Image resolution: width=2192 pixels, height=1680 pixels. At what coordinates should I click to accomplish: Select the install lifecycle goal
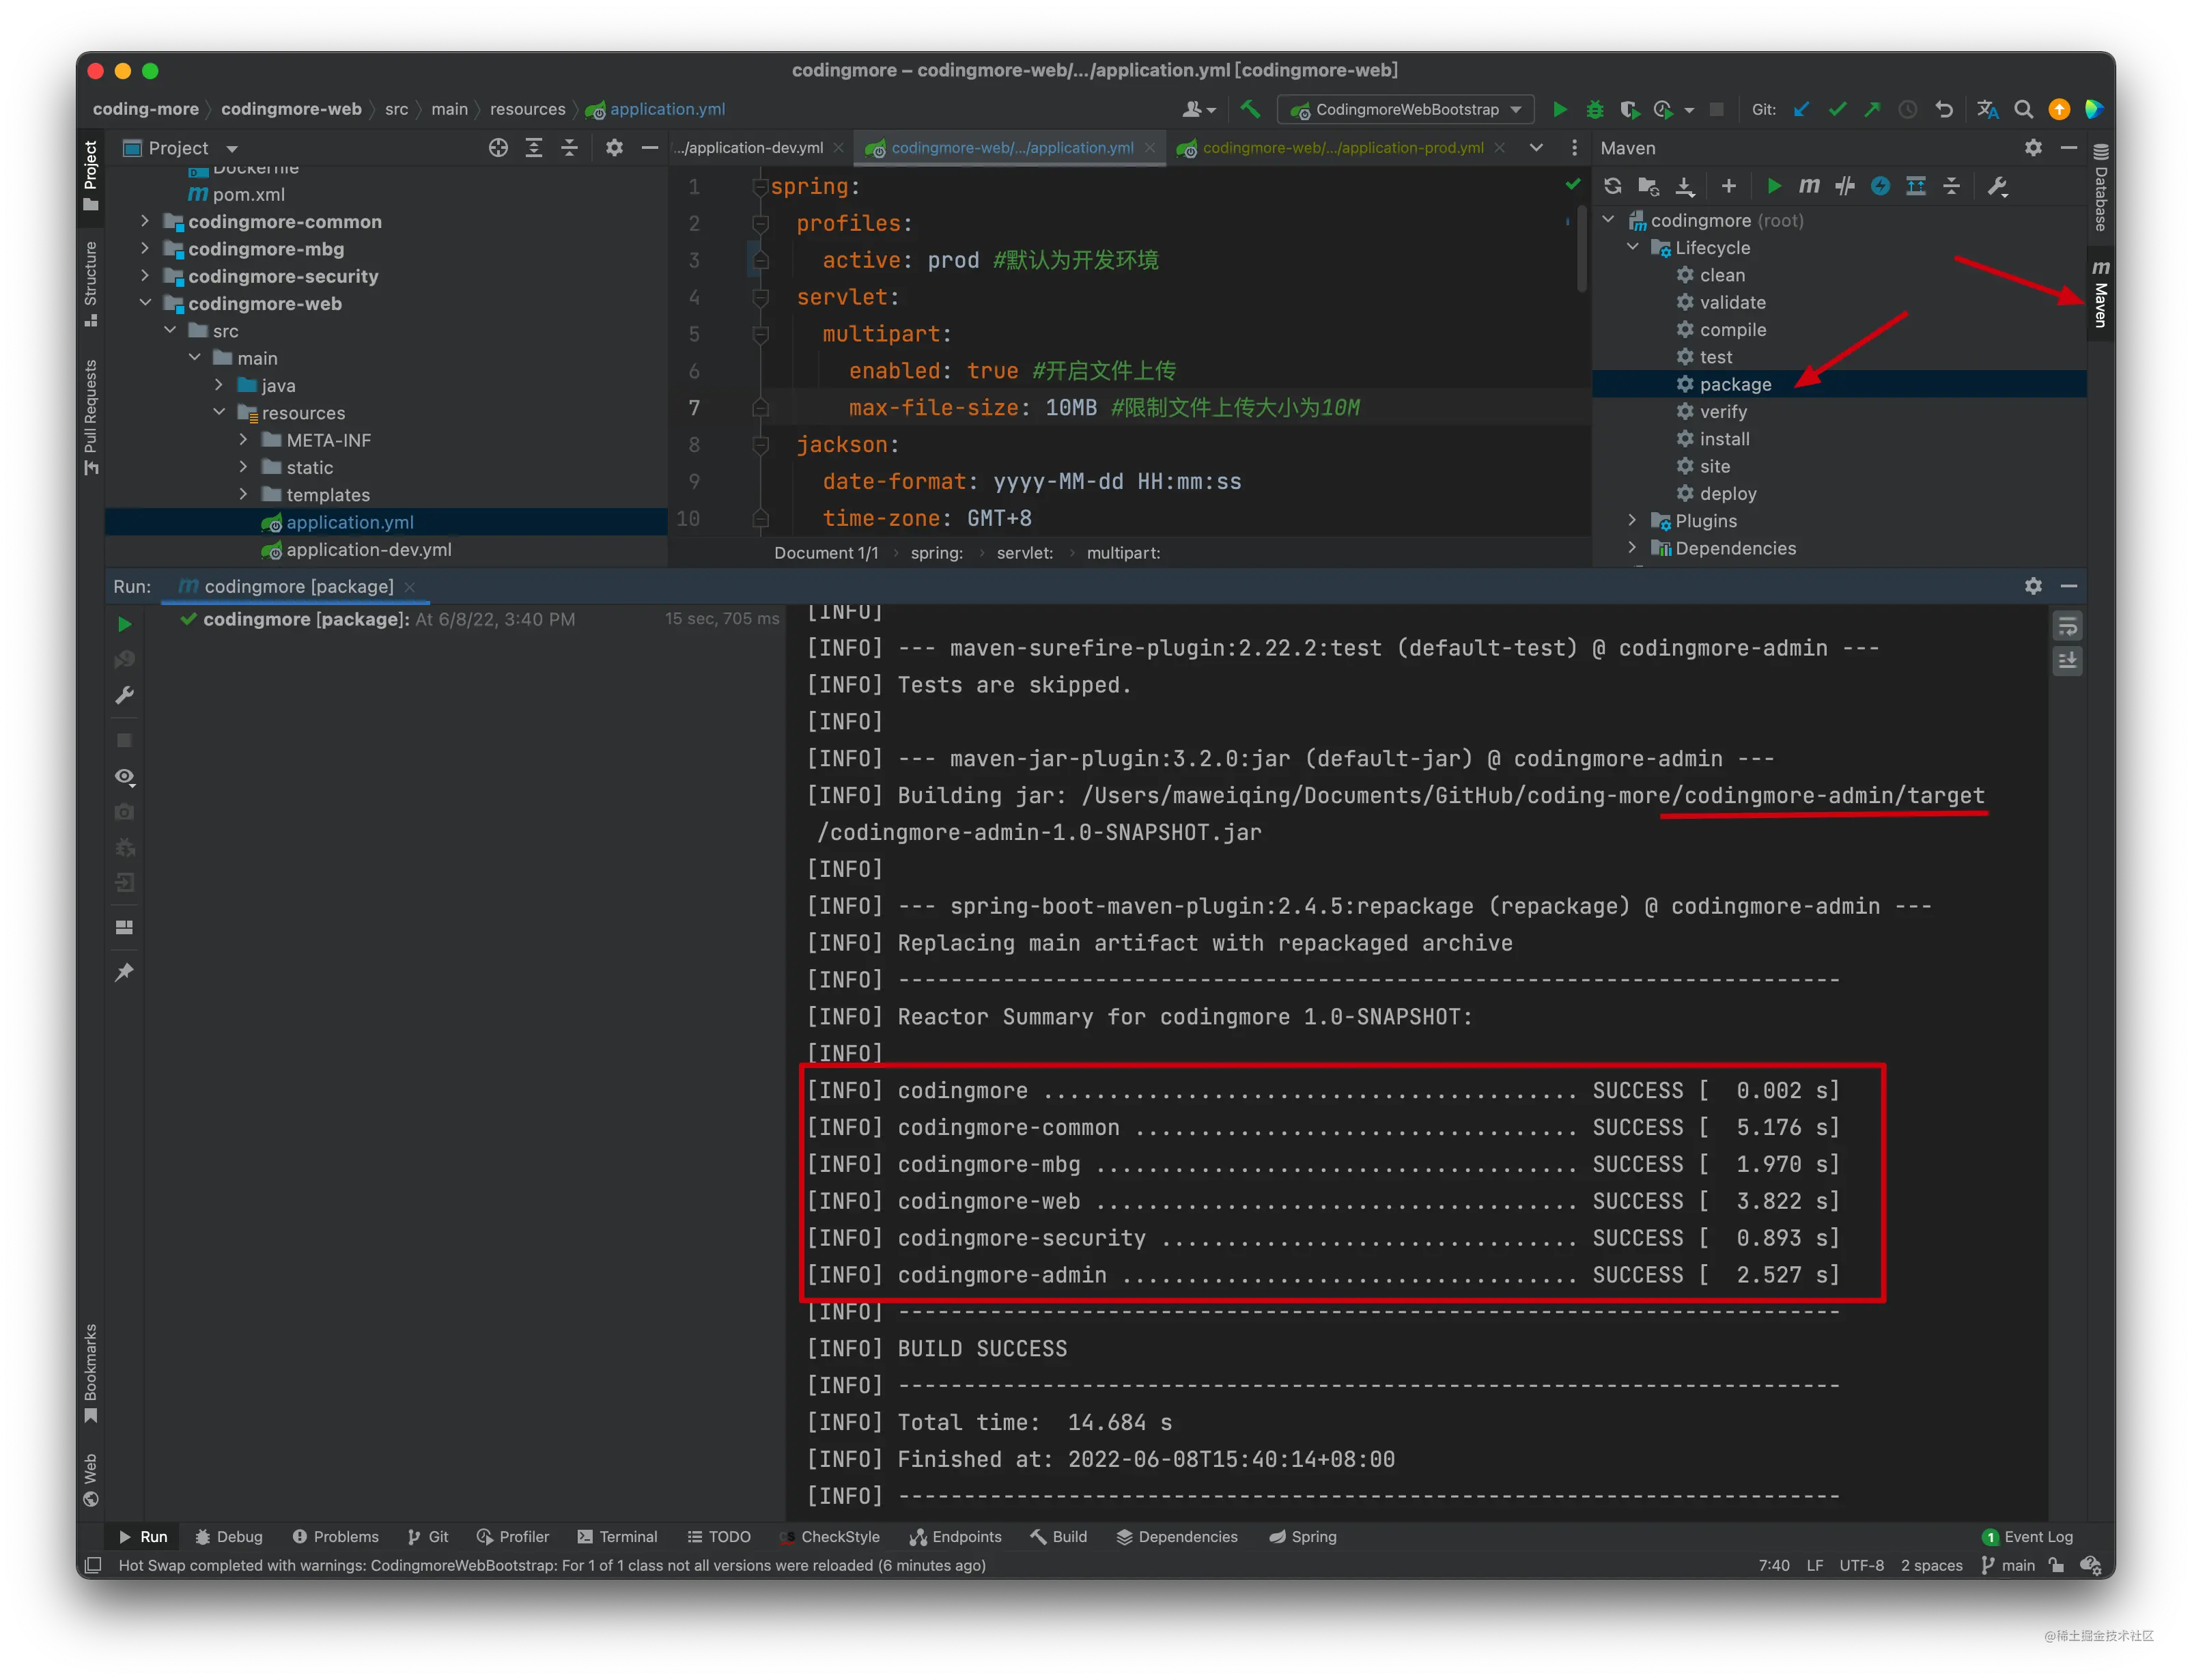click(1724, 439)
